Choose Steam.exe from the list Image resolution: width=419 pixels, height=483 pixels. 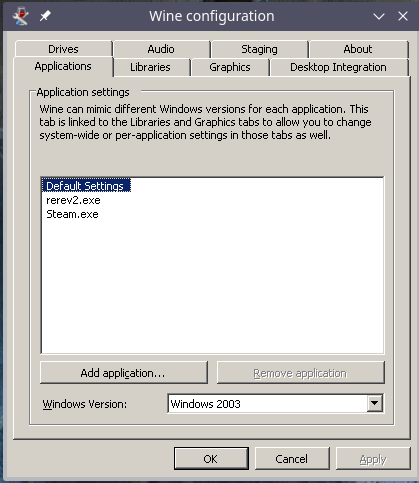72,214
